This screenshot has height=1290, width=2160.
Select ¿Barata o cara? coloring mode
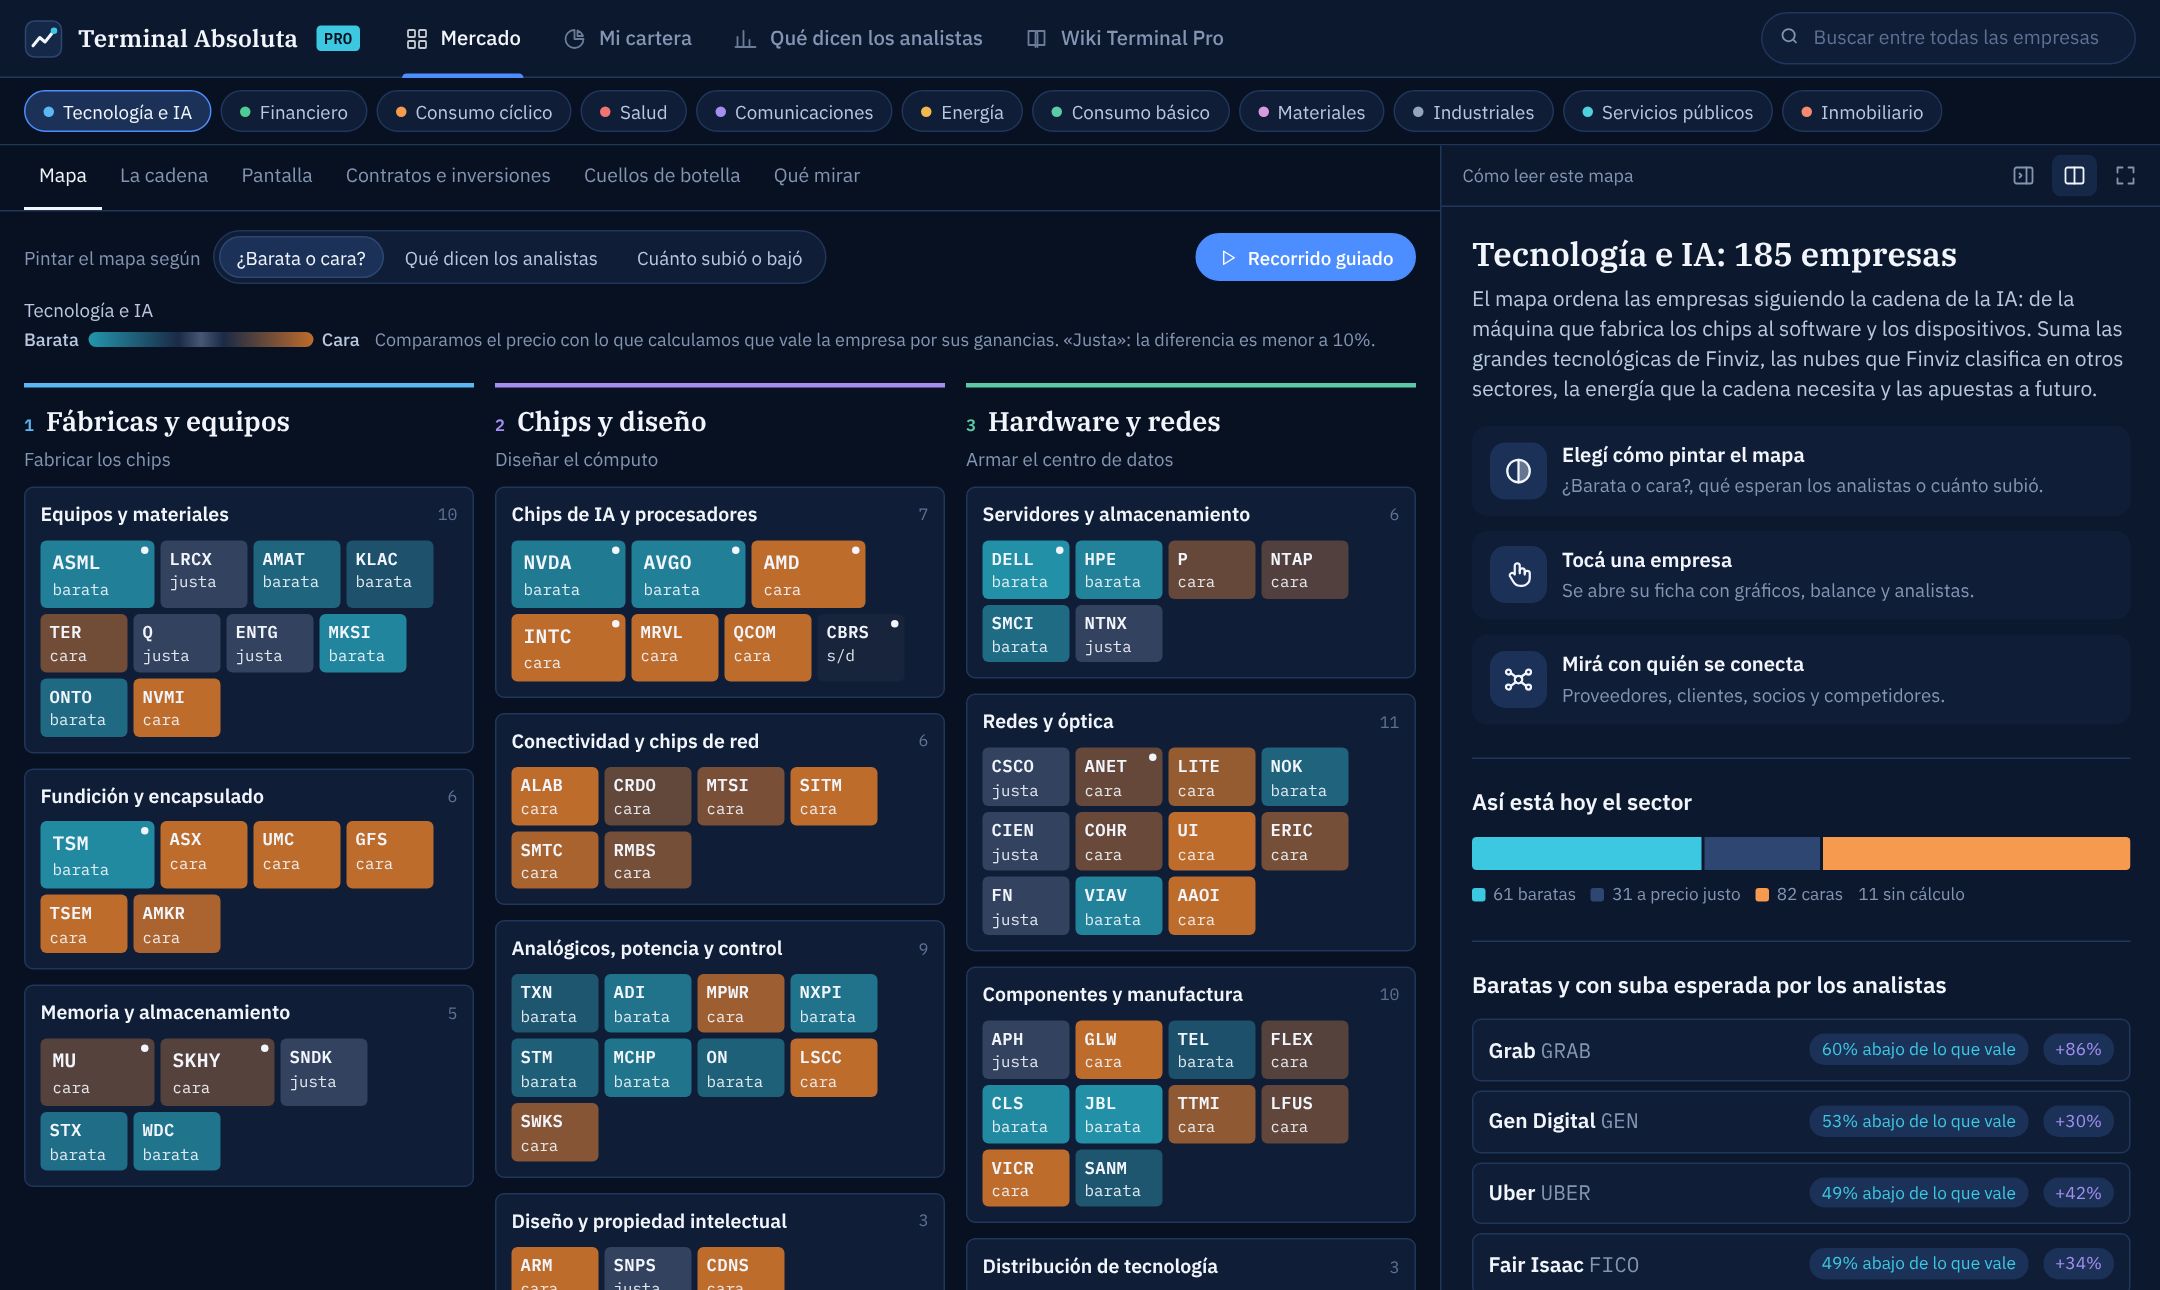[301, 258]
